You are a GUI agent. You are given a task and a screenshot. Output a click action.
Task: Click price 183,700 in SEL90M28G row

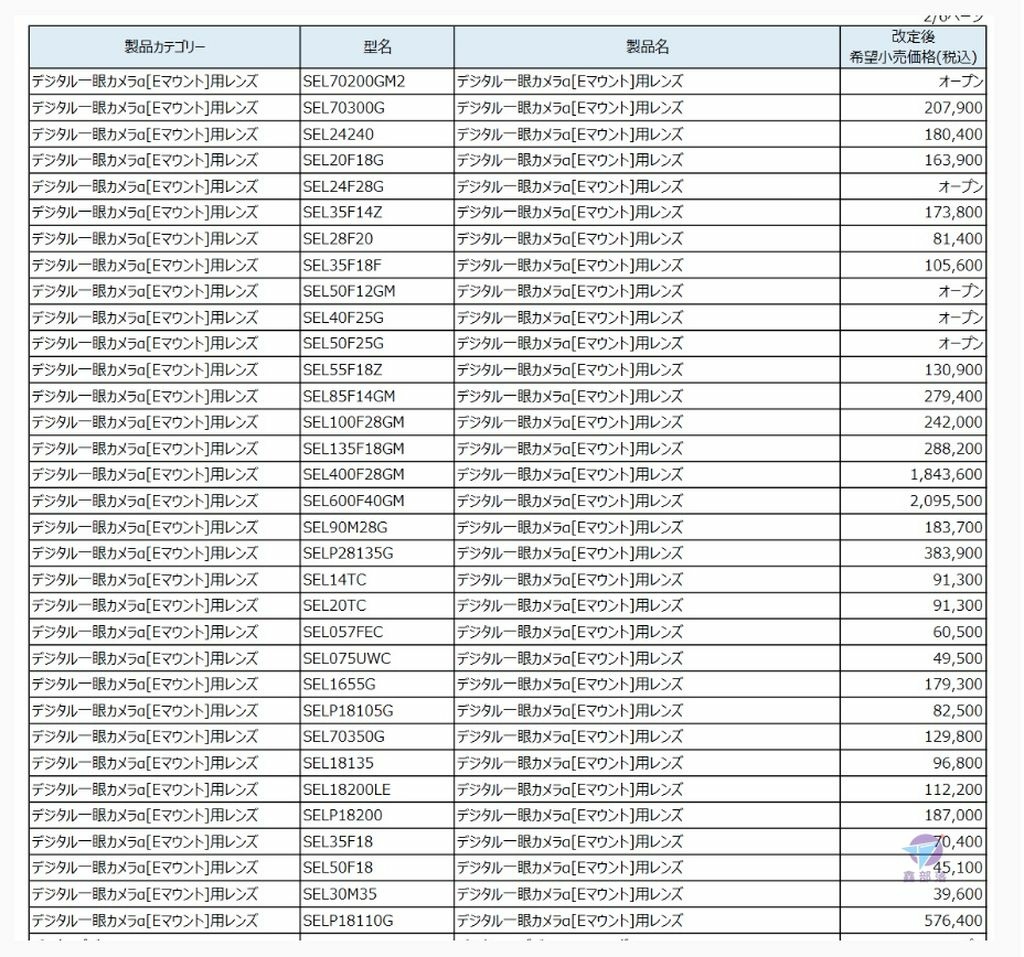point(953,527)
